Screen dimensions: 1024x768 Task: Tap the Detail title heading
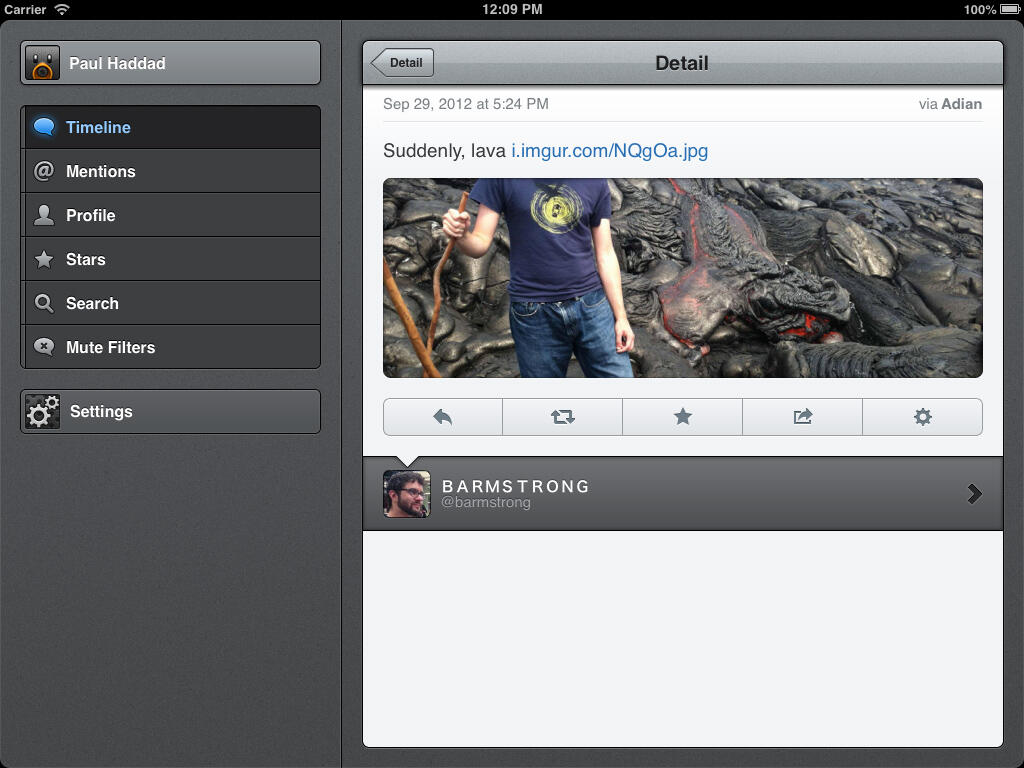pyautogui.click(x=682, y=63)
